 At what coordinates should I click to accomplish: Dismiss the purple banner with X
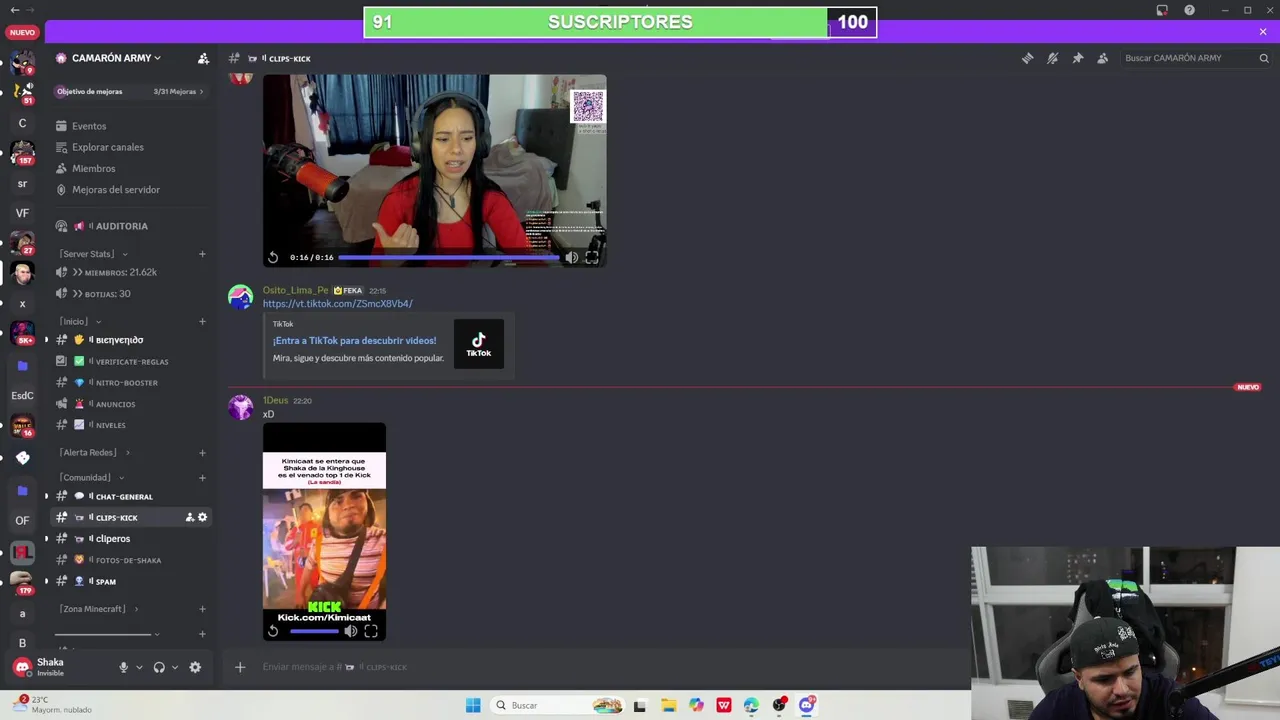(1263, 32)
